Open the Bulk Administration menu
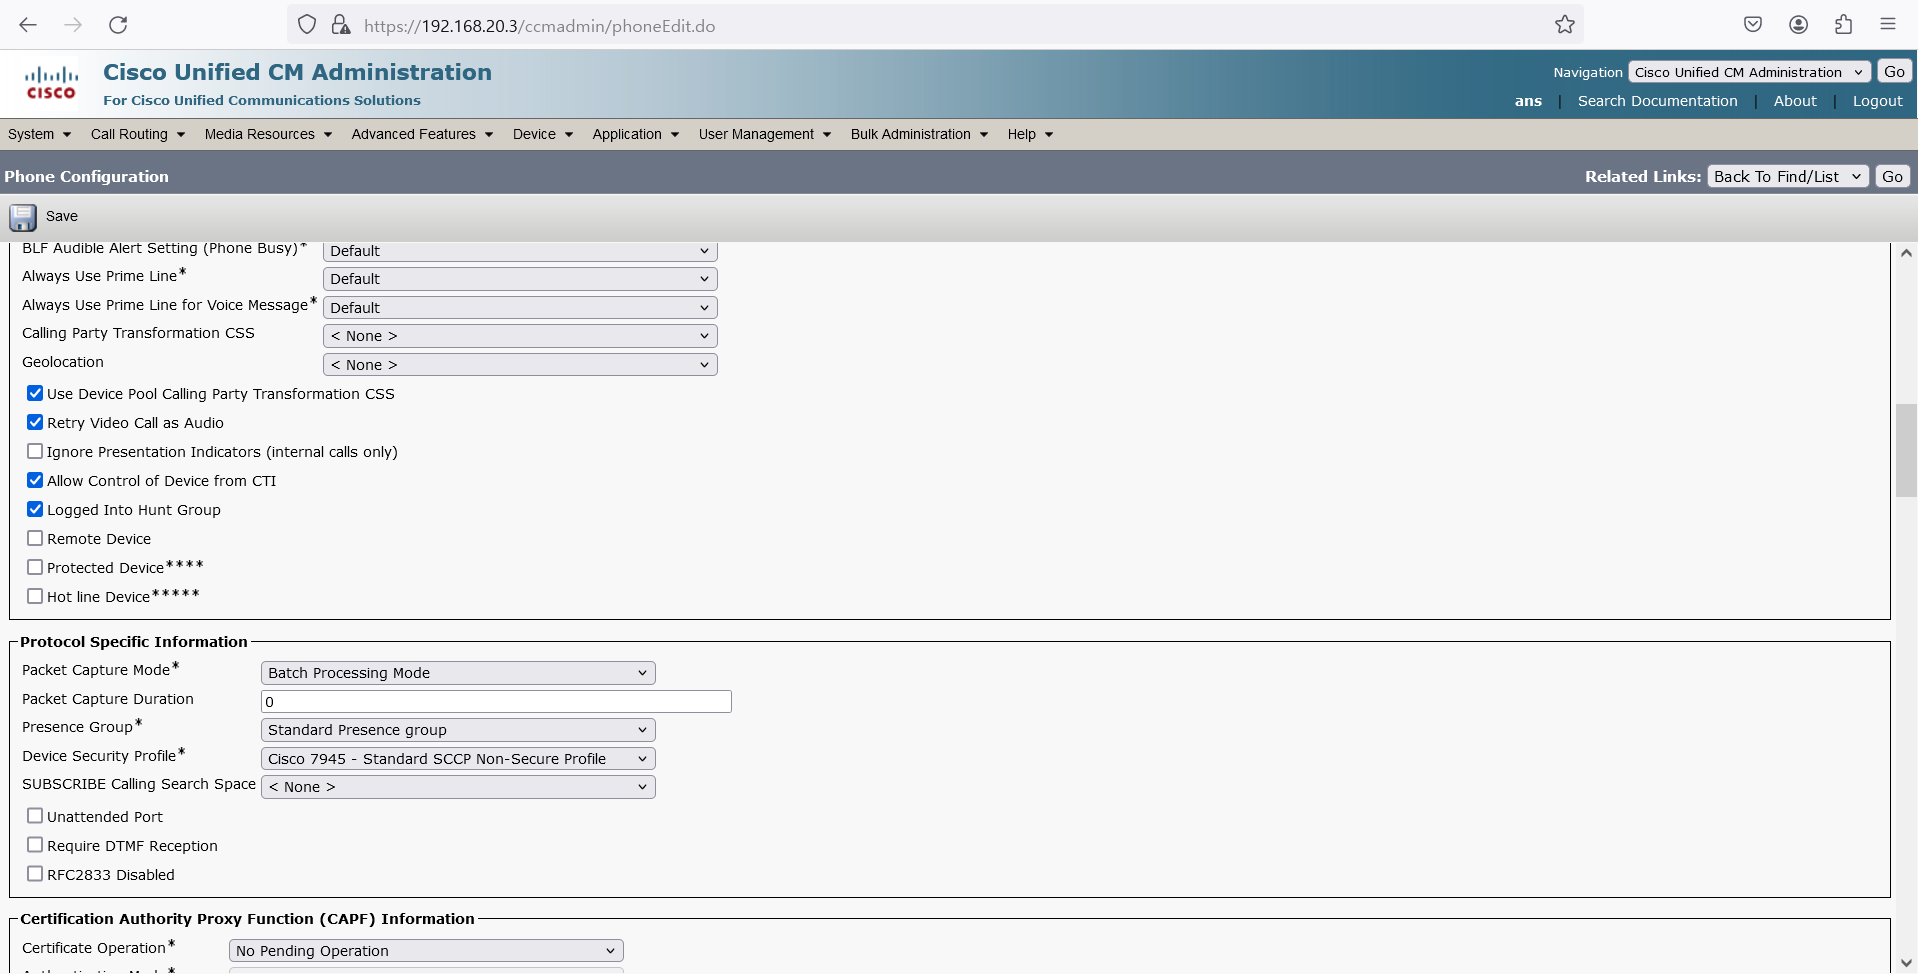Screen dimensions: 1918x974 (x=919, y=134)
